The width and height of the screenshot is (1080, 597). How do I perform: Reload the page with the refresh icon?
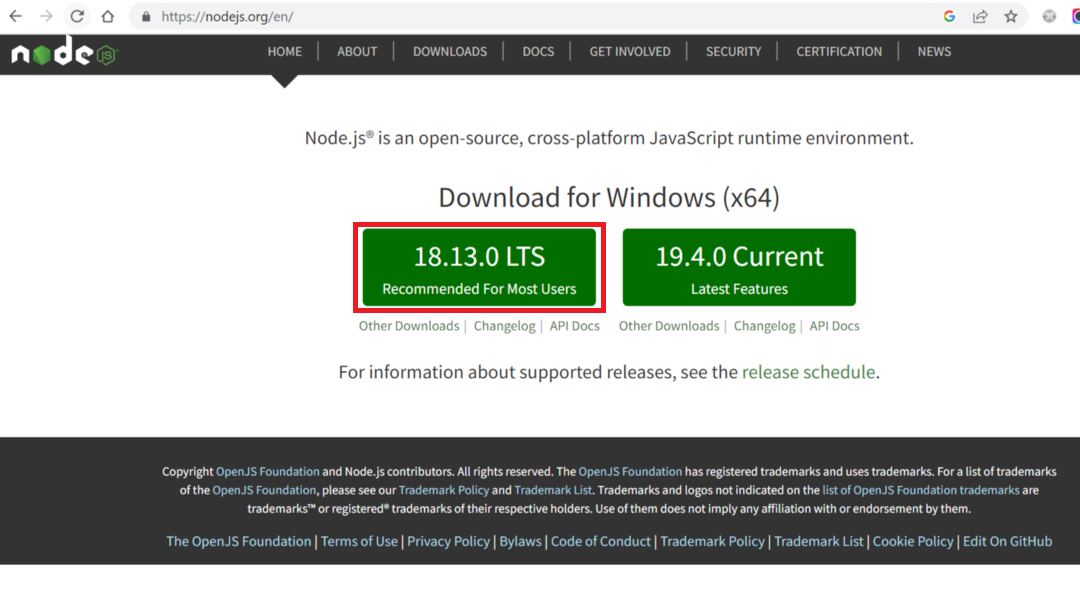(77, 17)
